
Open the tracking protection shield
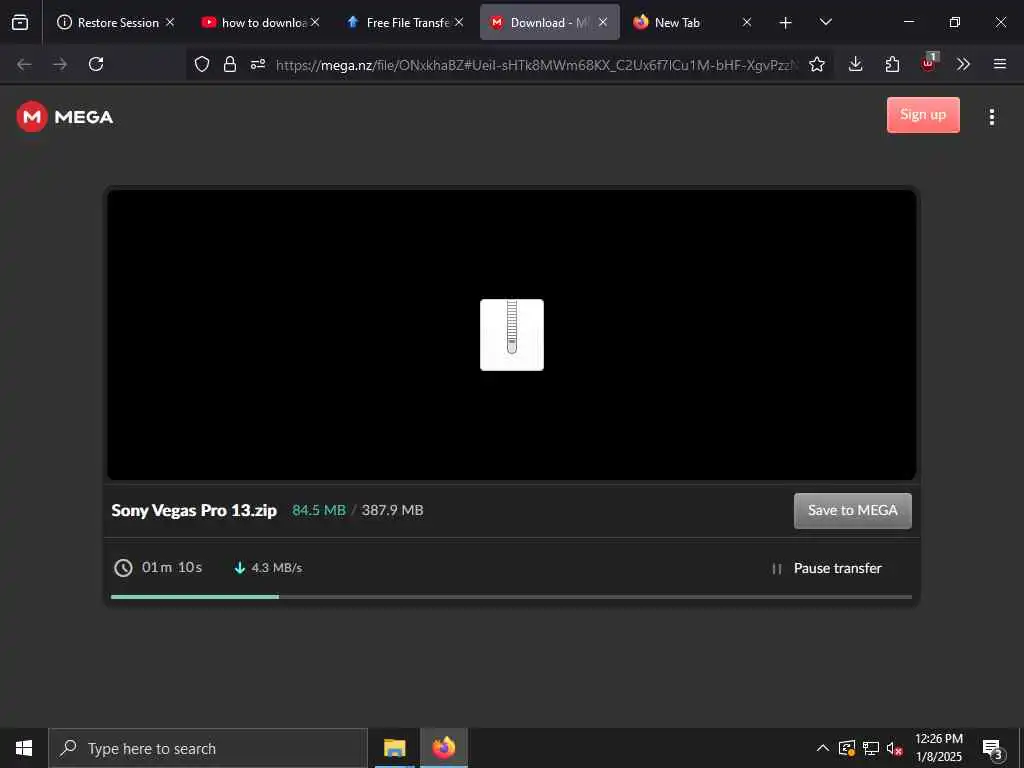pos(202,64)
